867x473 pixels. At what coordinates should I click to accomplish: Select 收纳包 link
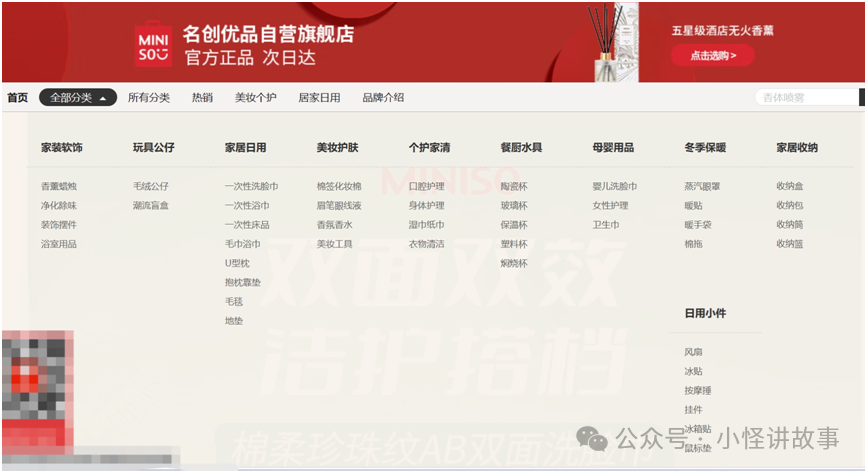(790, 205)
